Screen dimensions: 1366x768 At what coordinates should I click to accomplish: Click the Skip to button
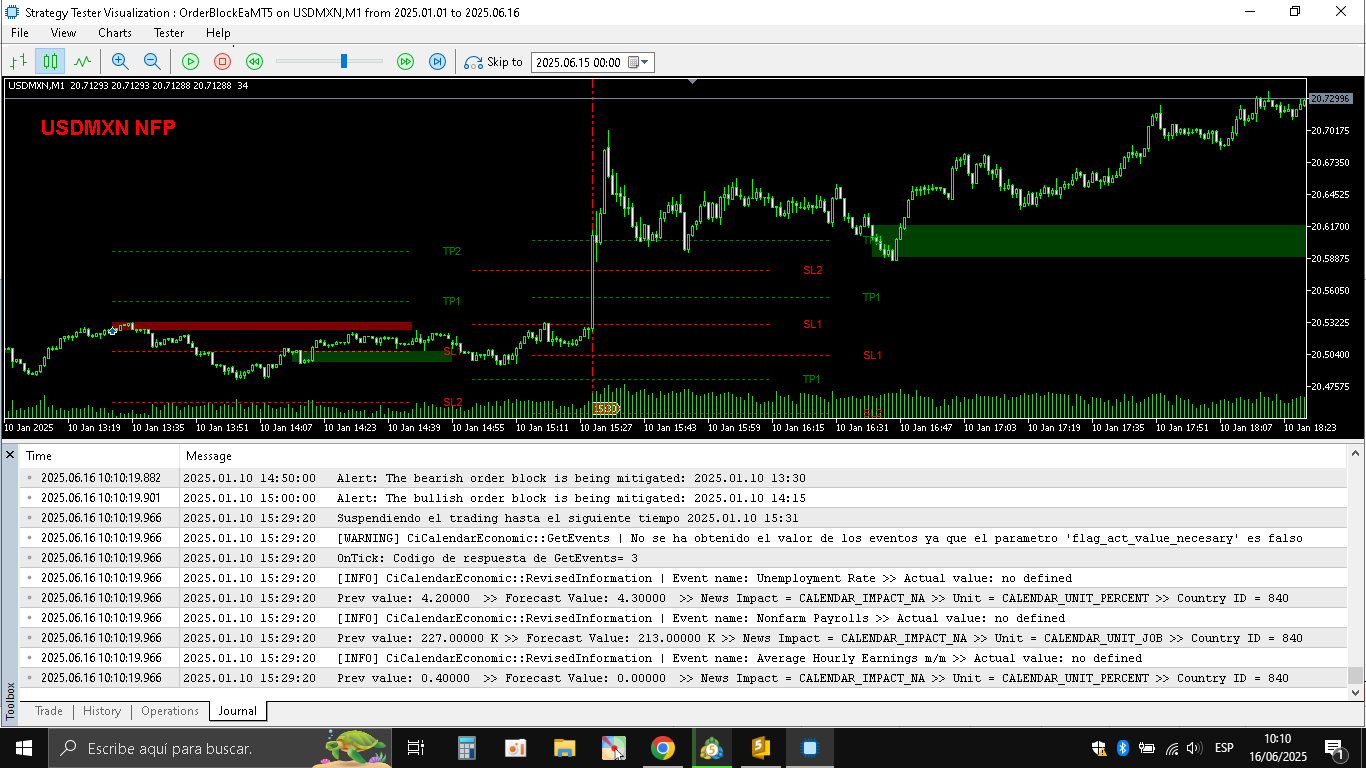493,62
